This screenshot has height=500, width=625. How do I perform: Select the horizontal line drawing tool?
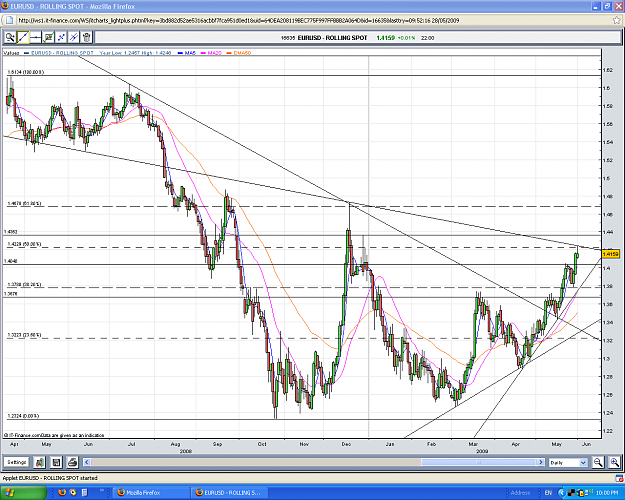[35, 37]
